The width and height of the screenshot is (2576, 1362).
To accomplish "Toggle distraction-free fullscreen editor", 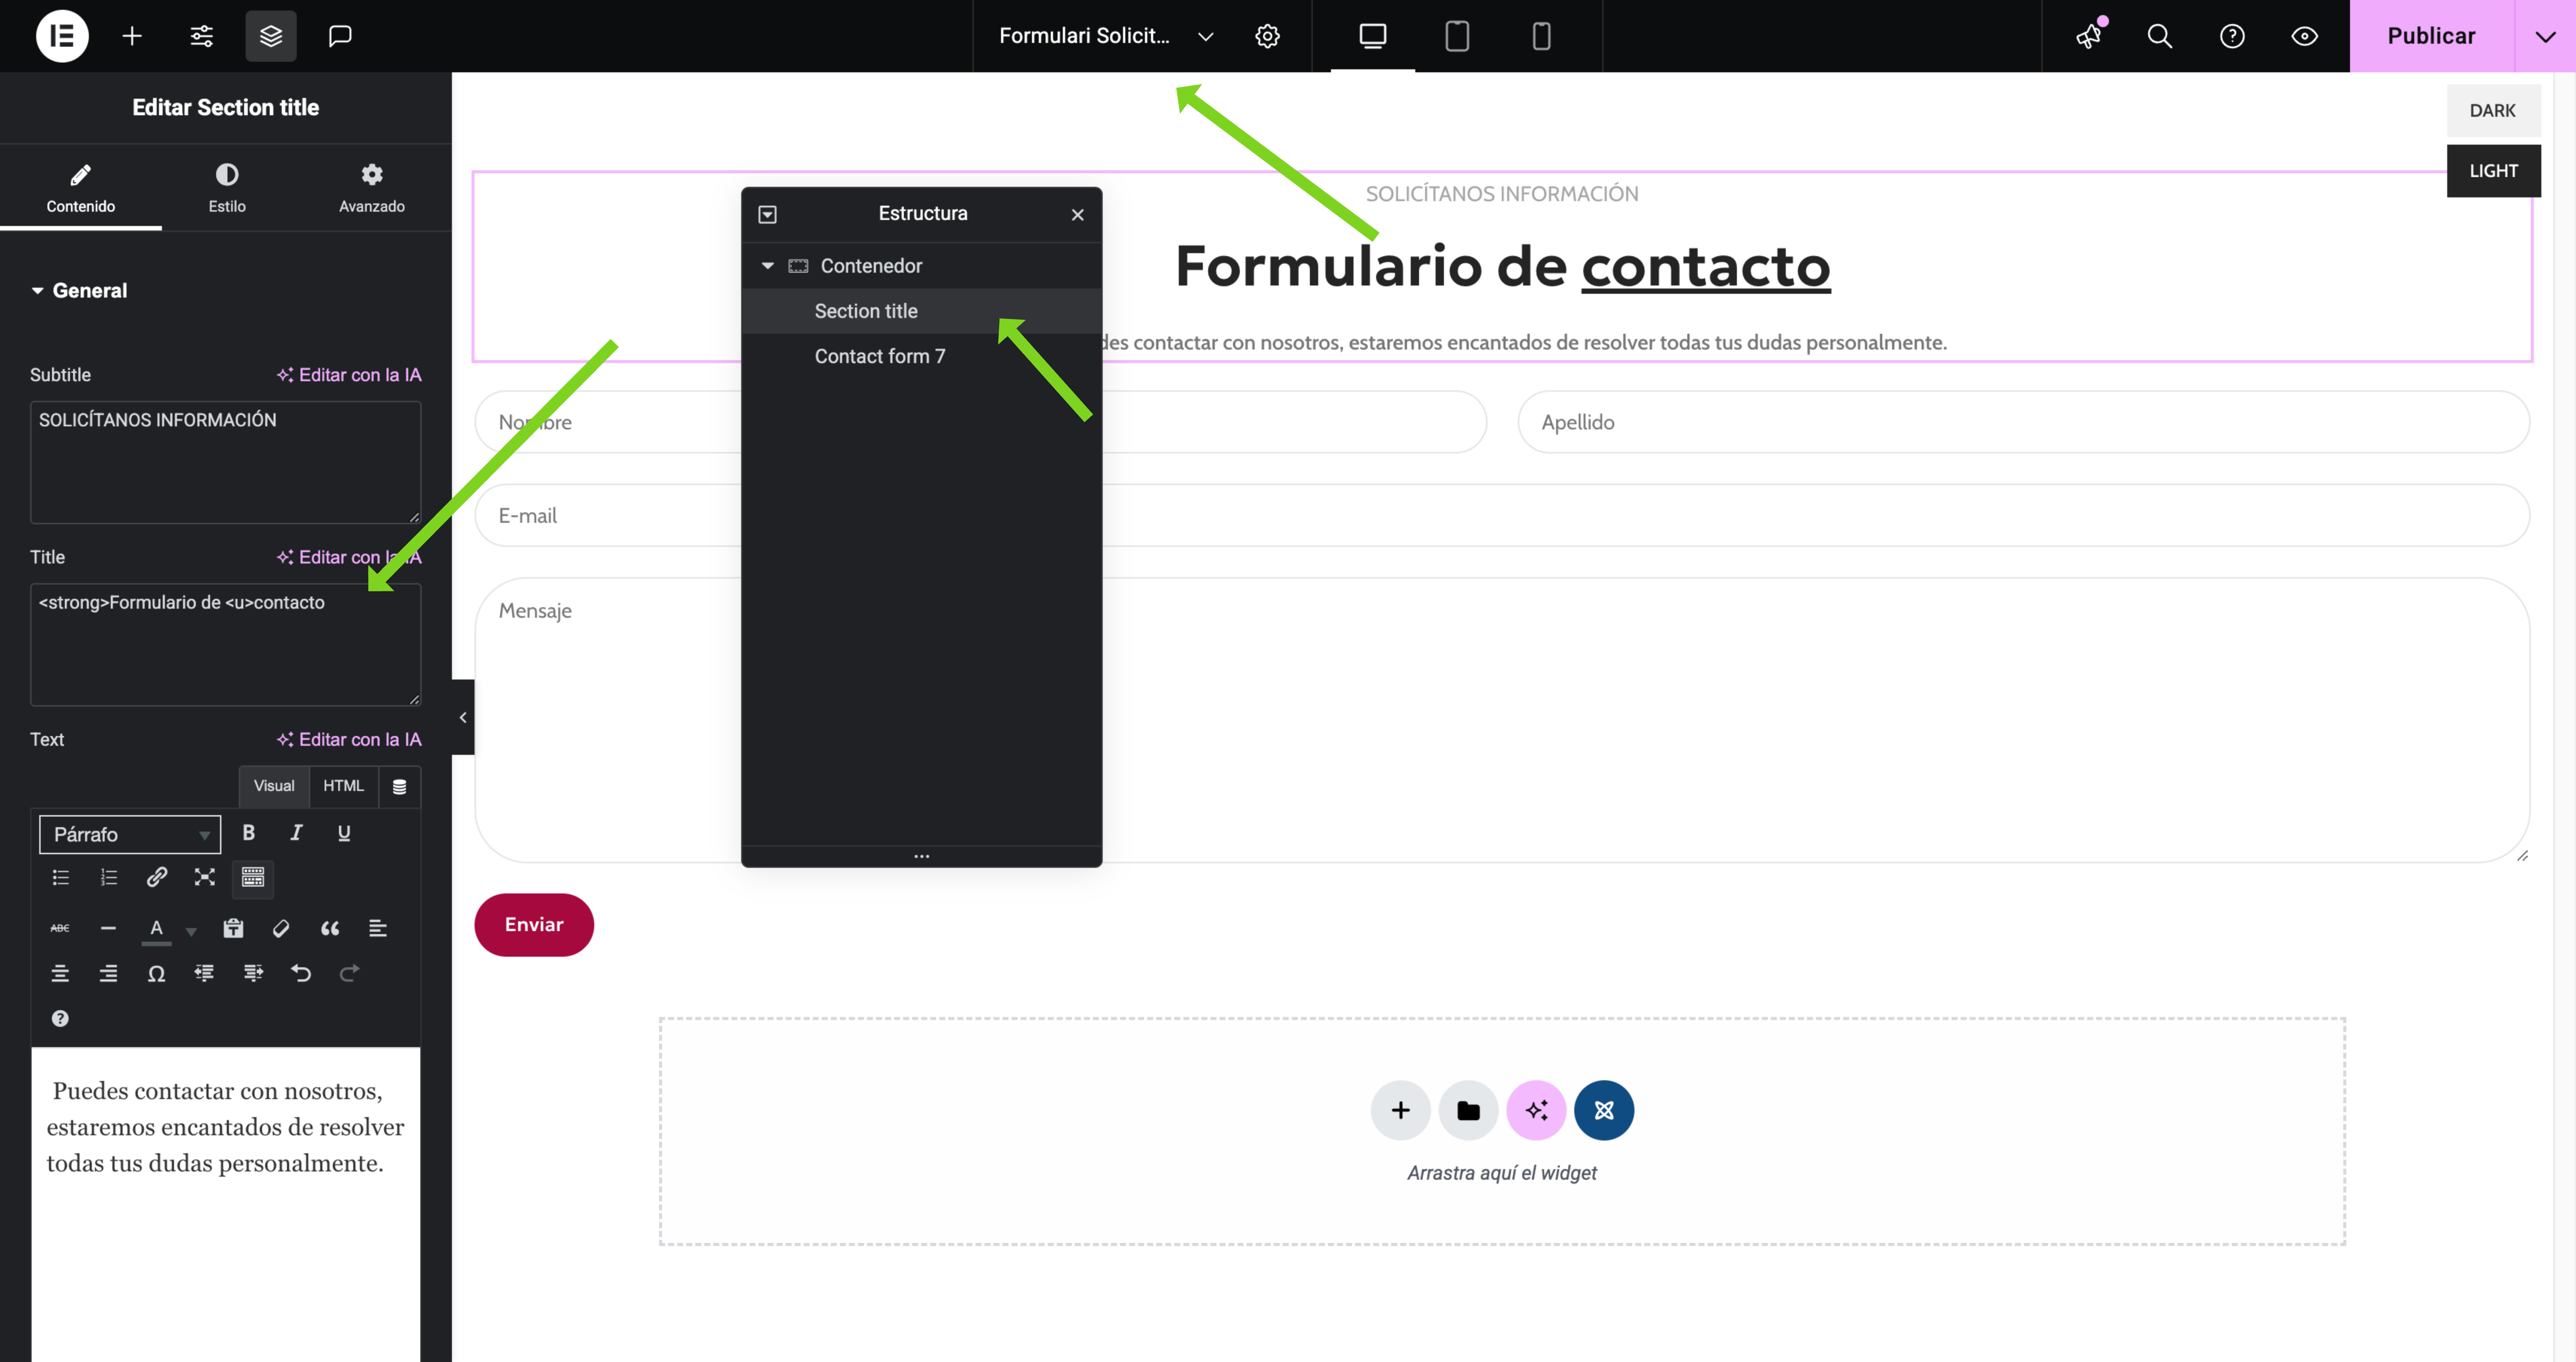I will click(205, 878).
